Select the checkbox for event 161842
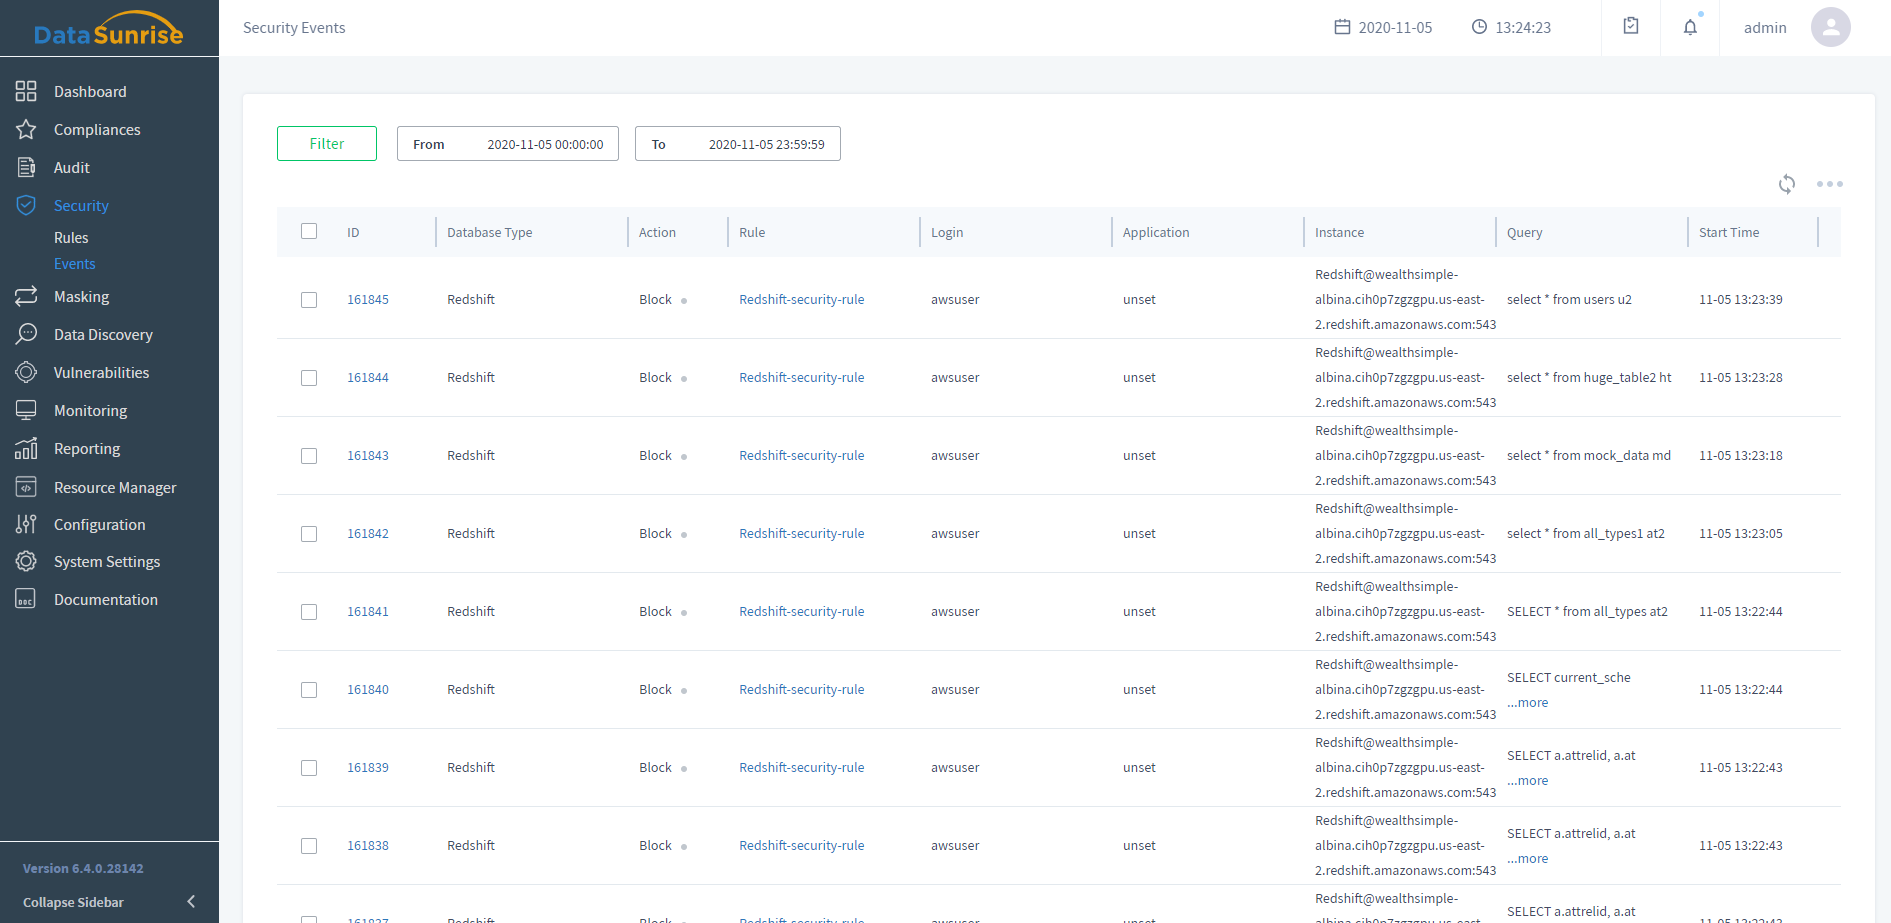 (309, 534)
